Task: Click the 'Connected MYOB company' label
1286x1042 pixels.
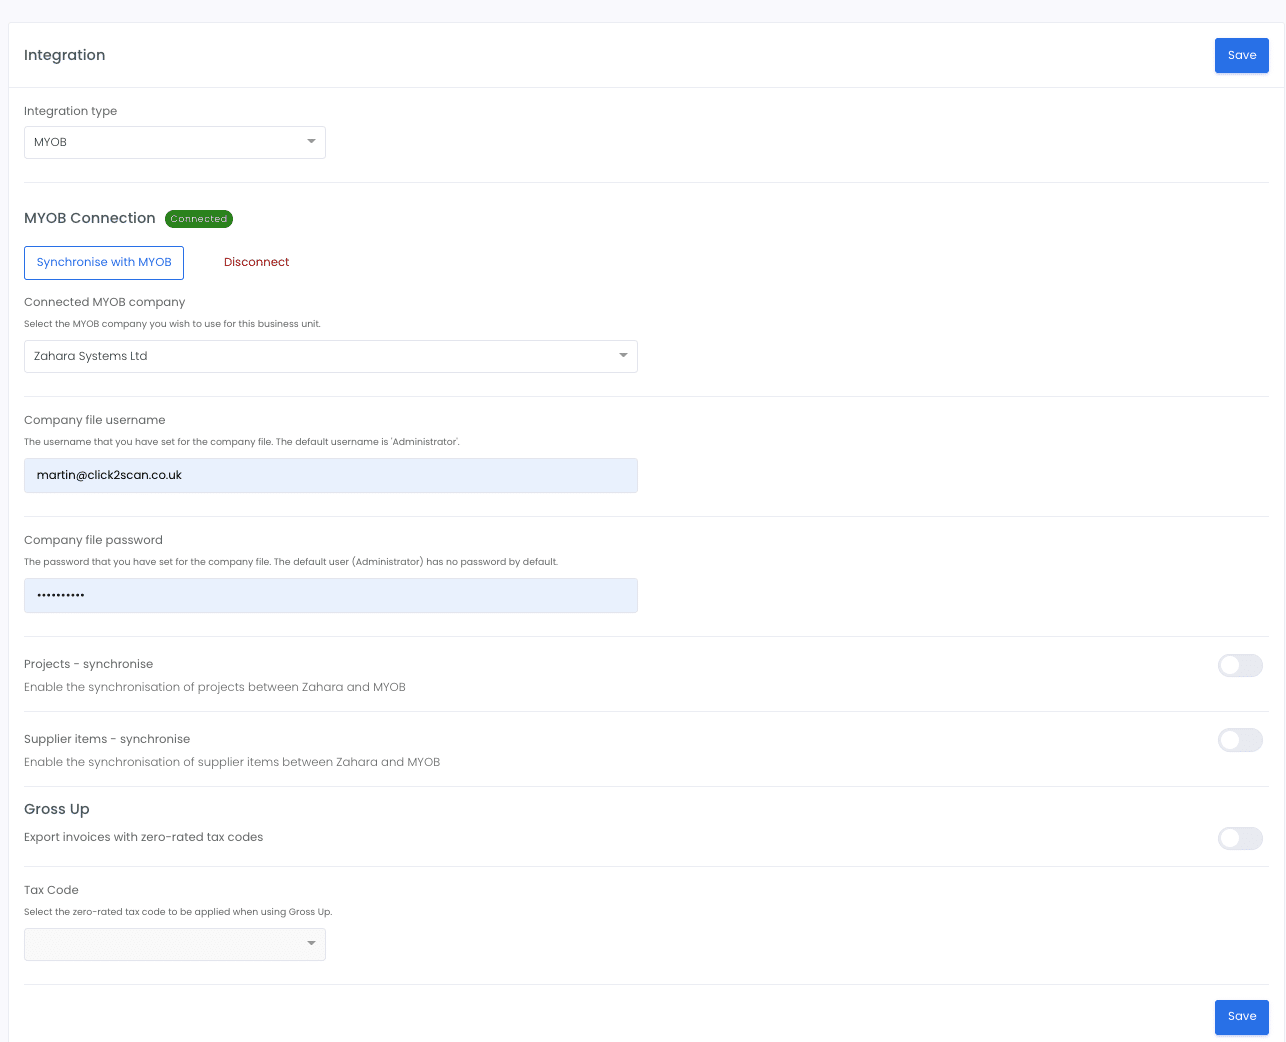Action: 105,302
